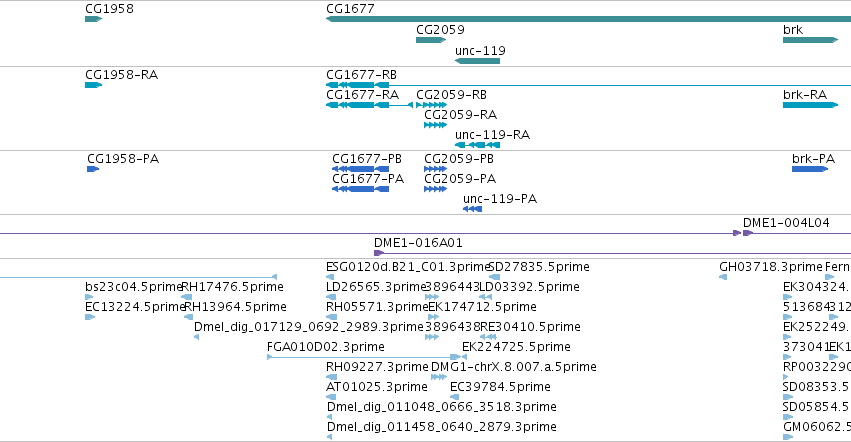The image size is (851, 442).
Task: Click the Dmel_dig_011048_0666_3518.3prime label
Action: (441, 408)
